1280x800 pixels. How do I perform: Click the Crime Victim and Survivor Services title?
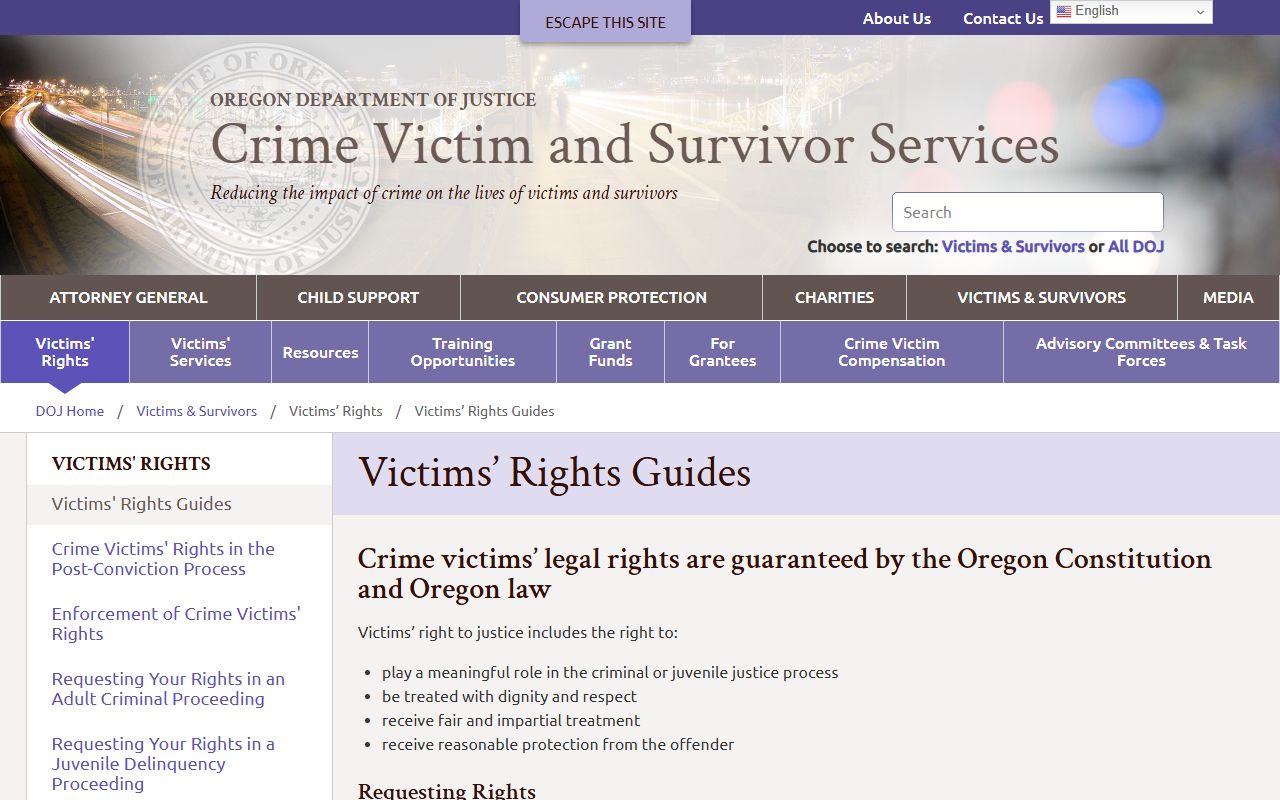pos(634,144)
